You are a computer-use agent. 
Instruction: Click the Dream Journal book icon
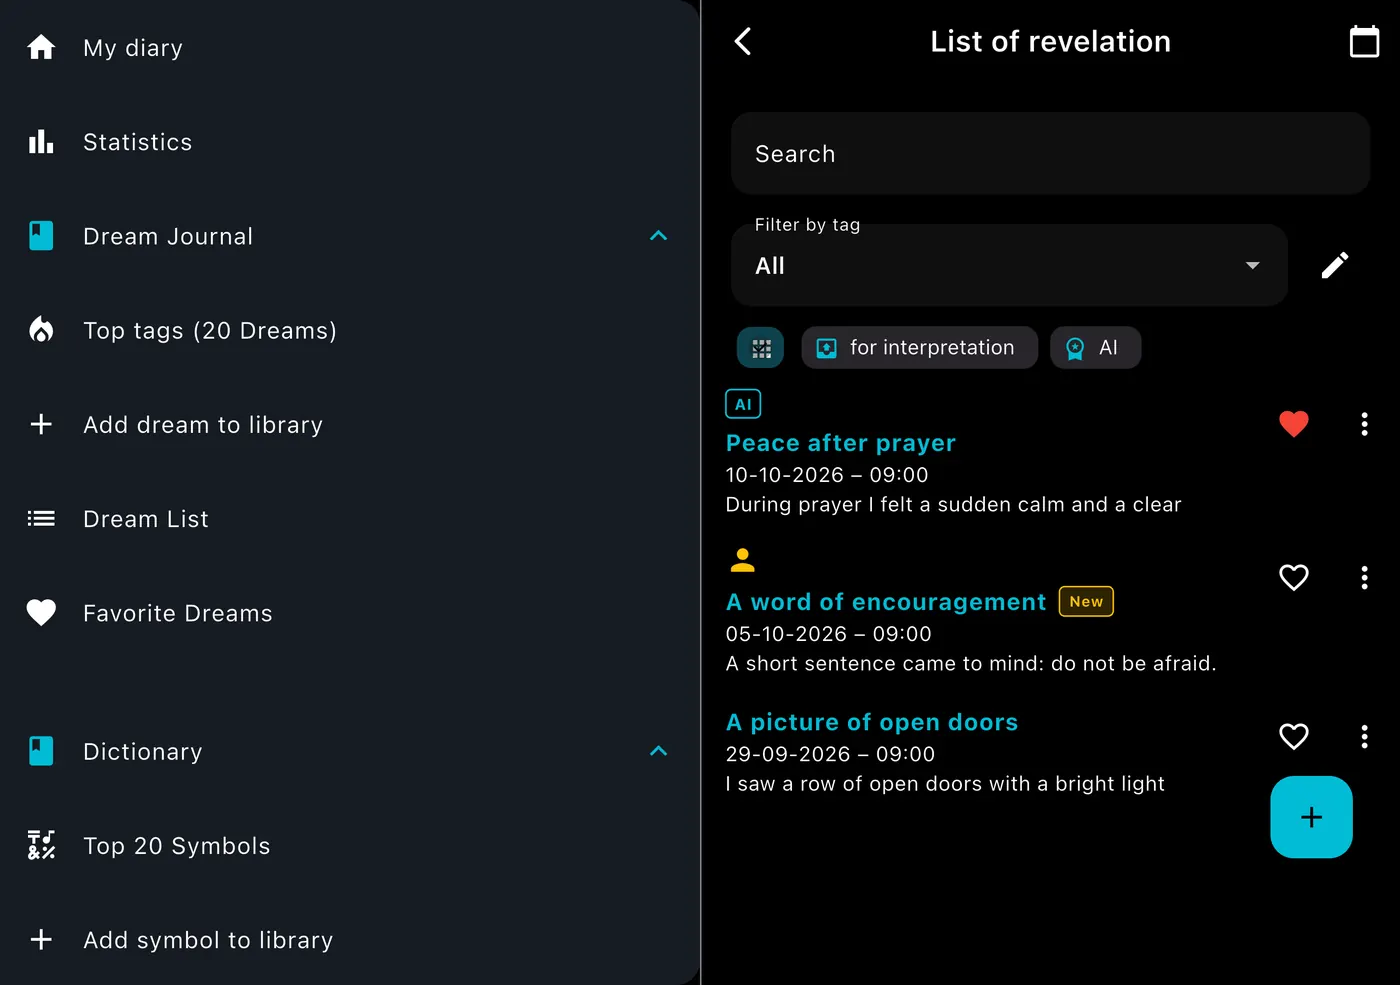(41, 236)
